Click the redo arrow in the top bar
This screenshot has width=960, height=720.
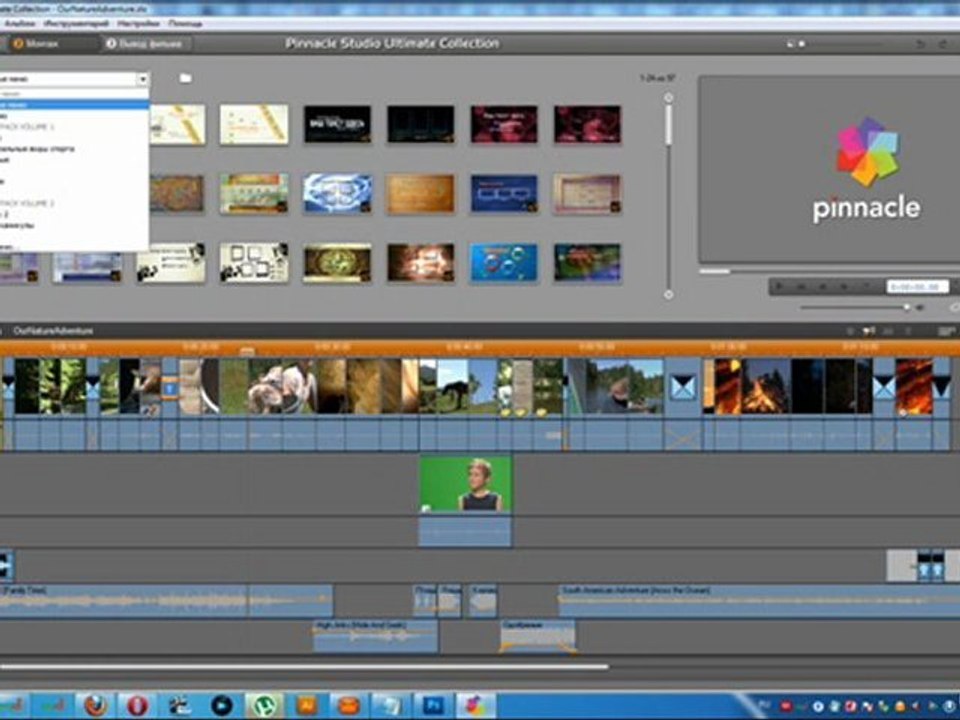(942, 44)
